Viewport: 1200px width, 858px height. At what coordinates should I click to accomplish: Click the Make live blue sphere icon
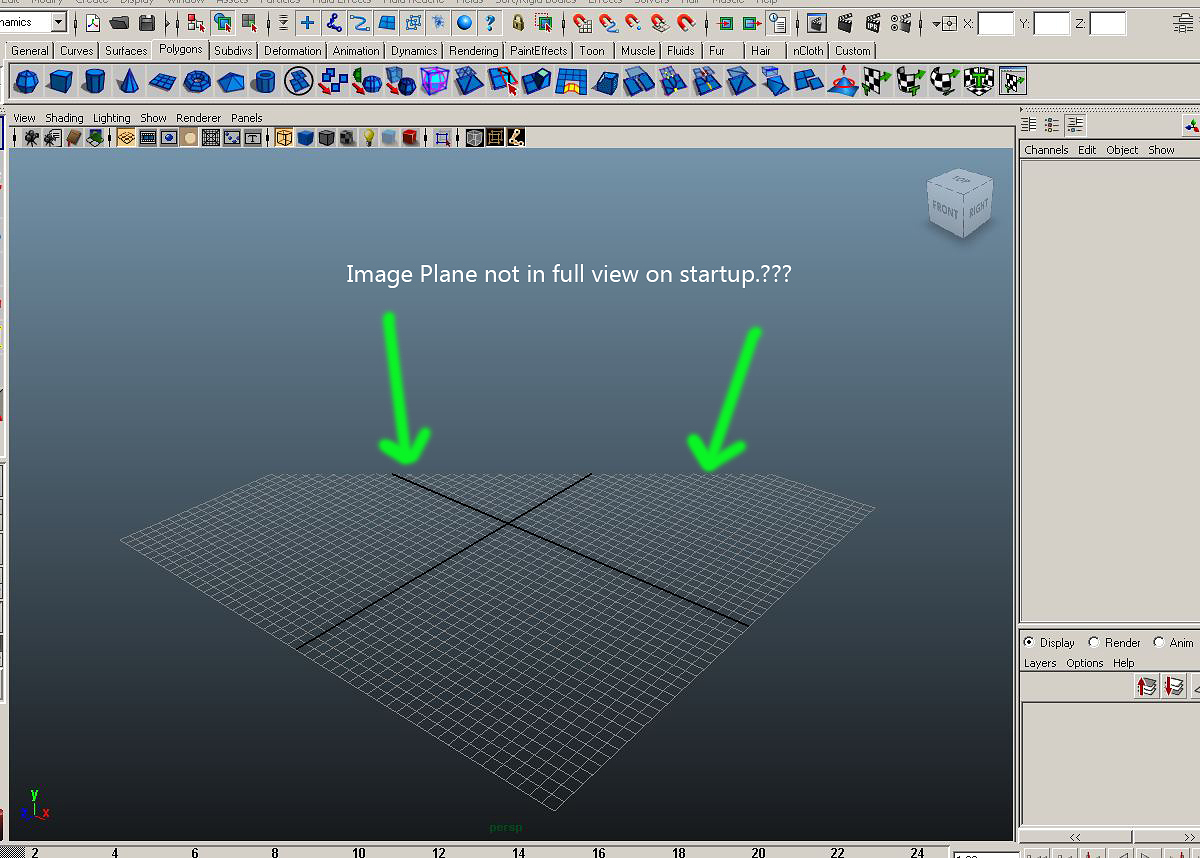pos(465,22)
